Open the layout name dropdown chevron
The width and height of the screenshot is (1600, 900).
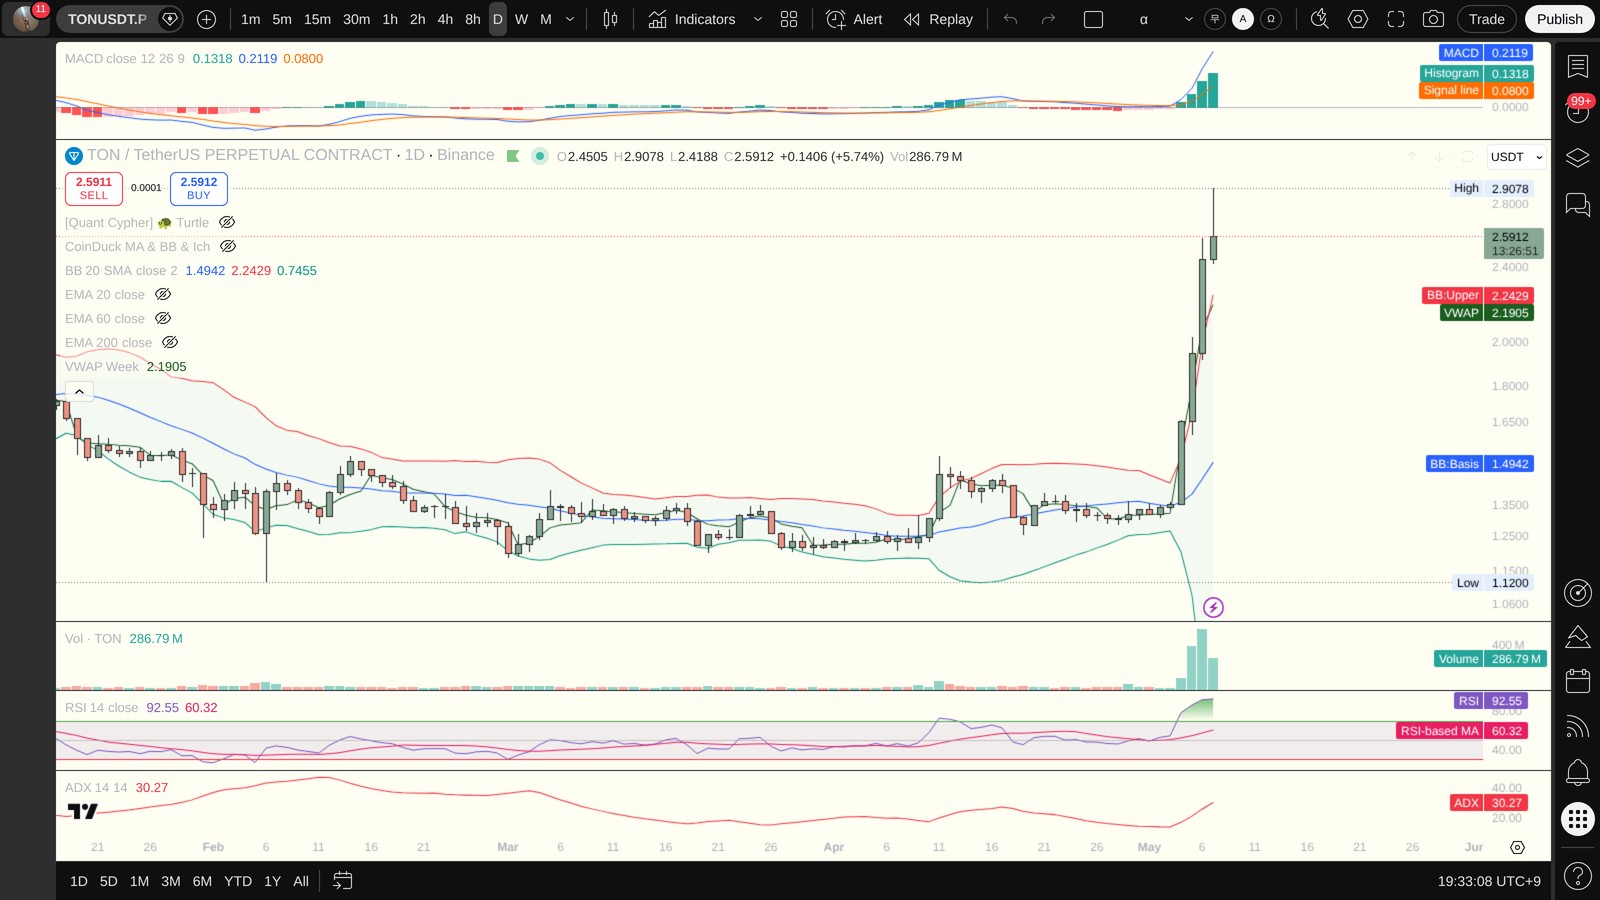tap(1188, 19)
